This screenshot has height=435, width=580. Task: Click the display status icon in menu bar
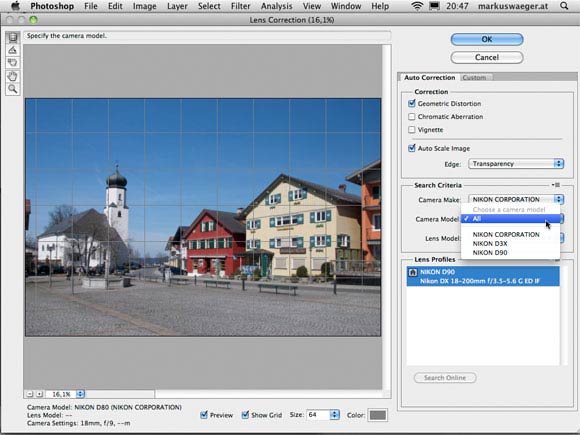[x=434, y=6]
